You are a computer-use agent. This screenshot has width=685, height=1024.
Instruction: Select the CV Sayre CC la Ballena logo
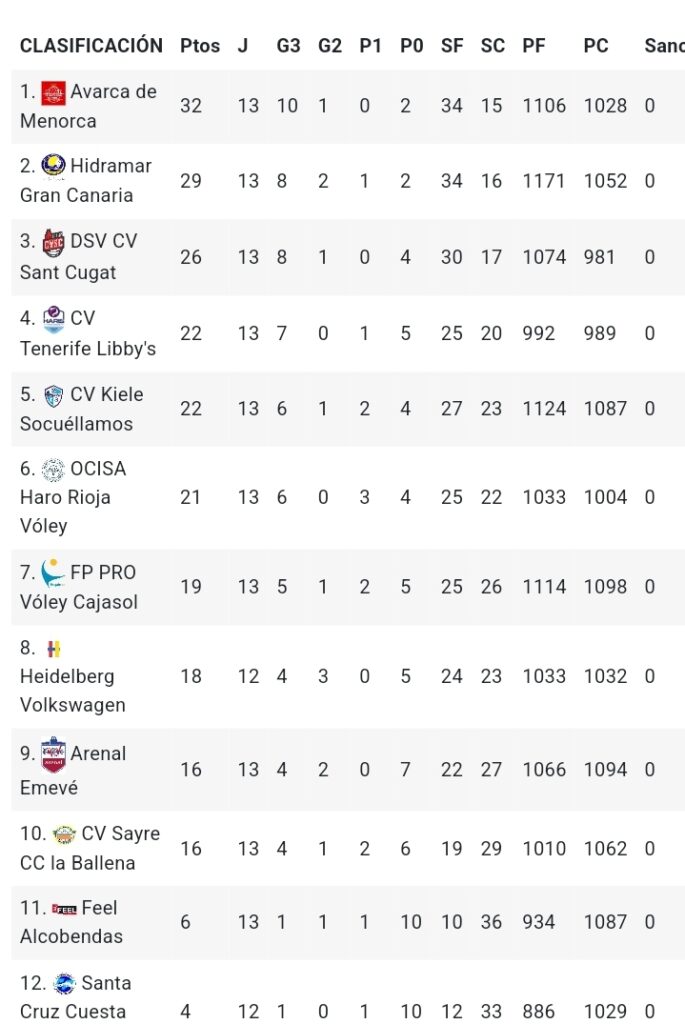[x=64, y=834]
